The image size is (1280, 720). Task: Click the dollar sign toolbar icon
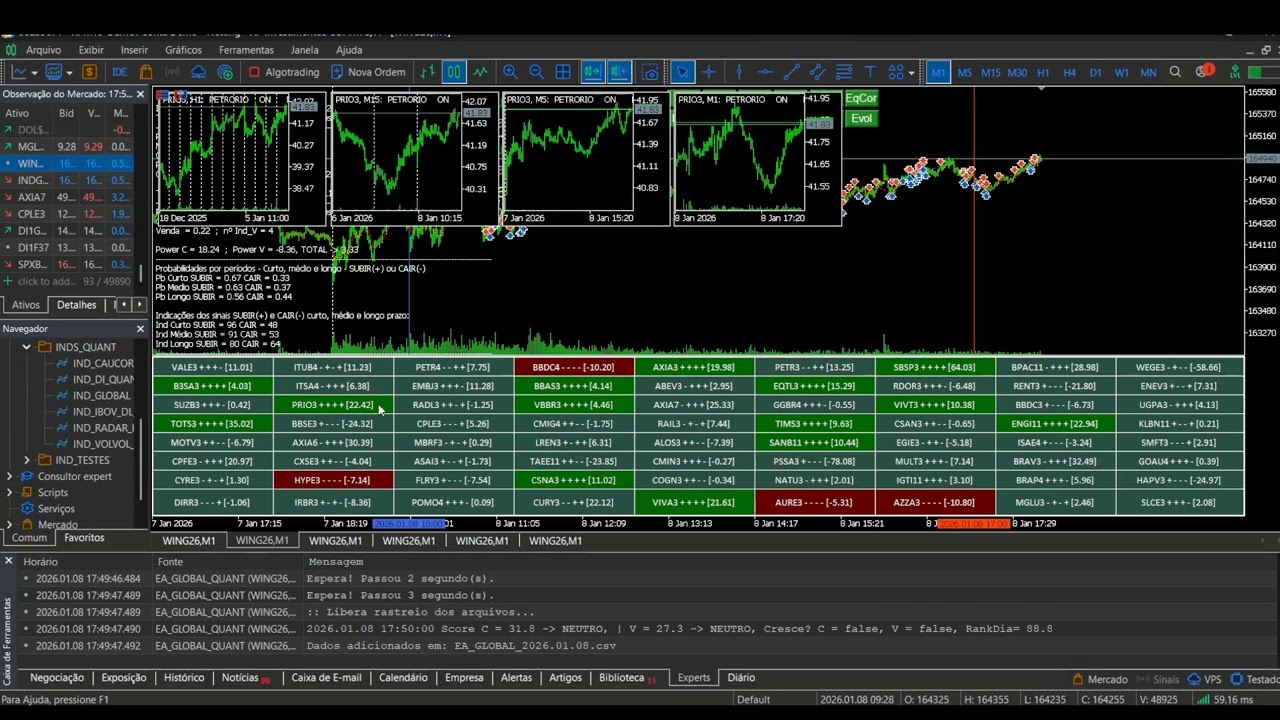[90, 72]
